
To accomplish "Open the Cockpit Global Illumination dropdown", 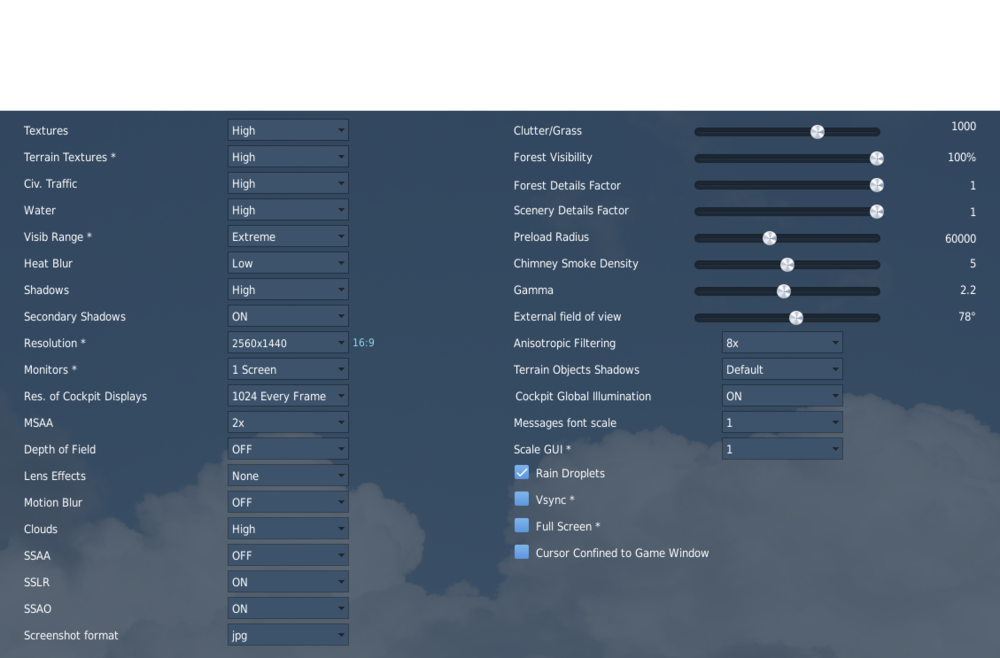I will tap(783, 395).
